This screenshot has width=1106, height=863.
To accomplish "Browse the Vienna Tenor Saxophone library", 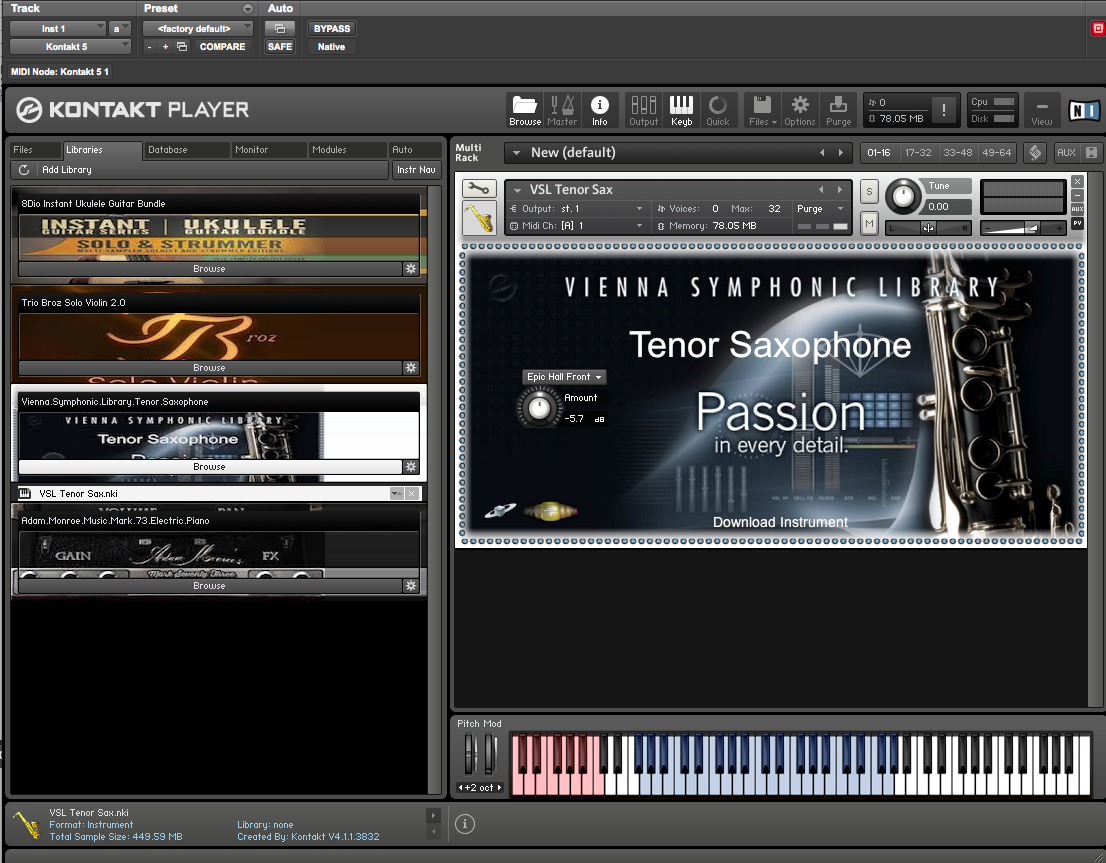I will pos(210,466).
